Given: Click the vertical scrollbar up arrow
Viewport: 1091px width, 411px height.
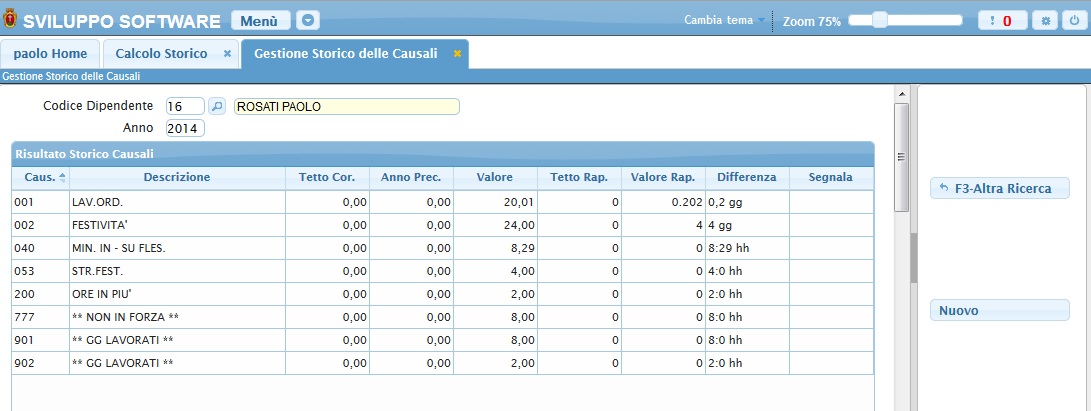Looking at the screenshot, I should pos(901,92).
